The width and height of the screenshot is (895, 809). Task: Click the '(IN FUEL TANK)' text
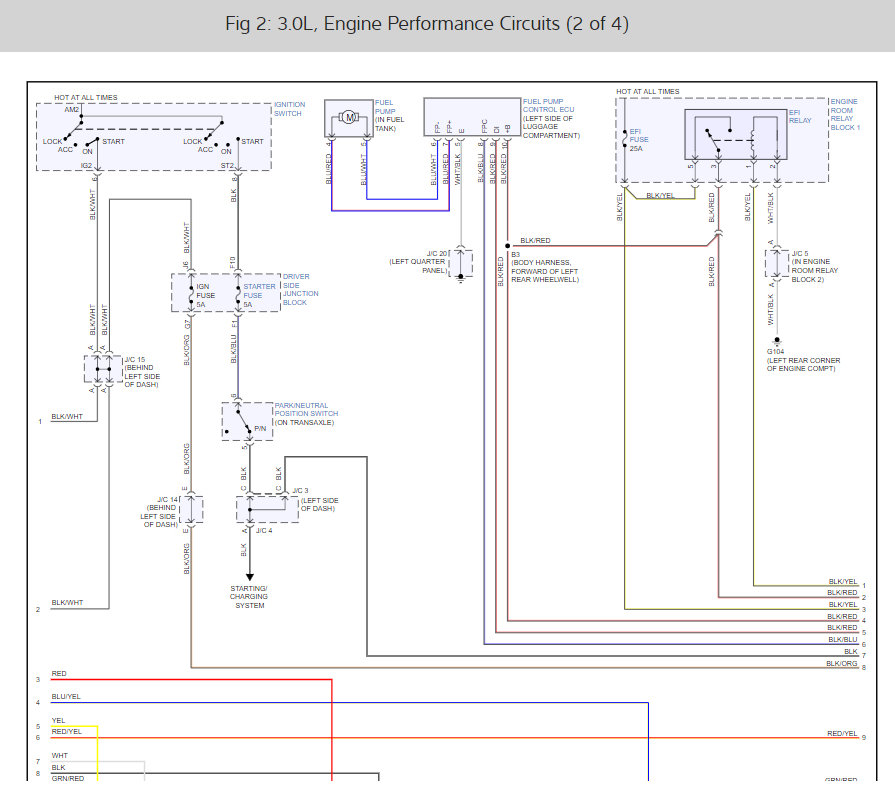[389, 124]
